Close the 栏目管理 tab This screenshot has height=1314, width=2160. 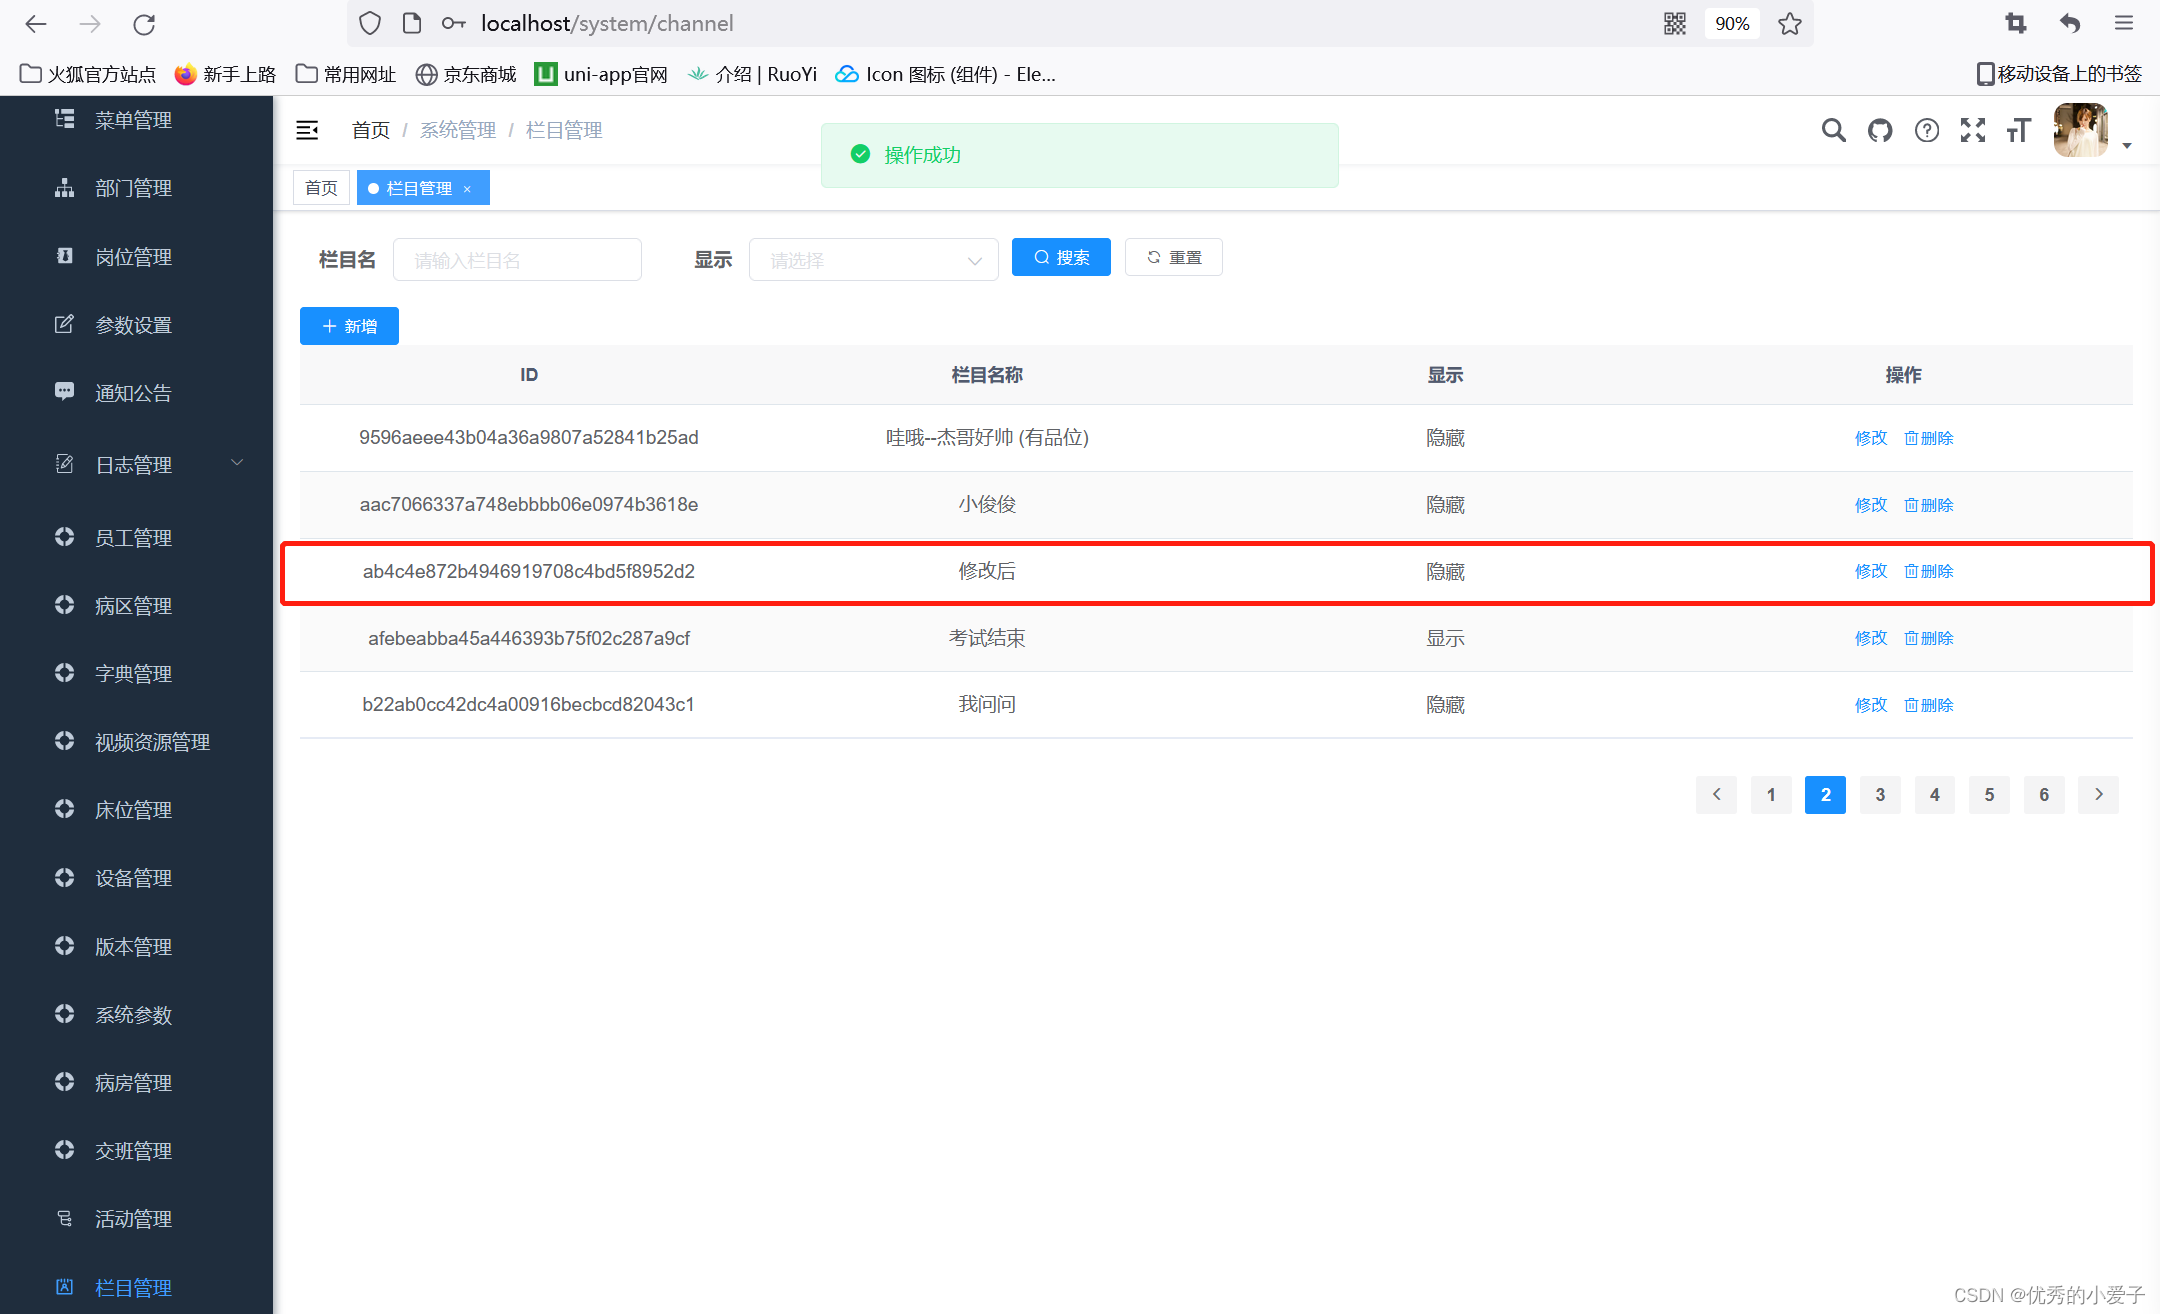click(x=467, y=189)
